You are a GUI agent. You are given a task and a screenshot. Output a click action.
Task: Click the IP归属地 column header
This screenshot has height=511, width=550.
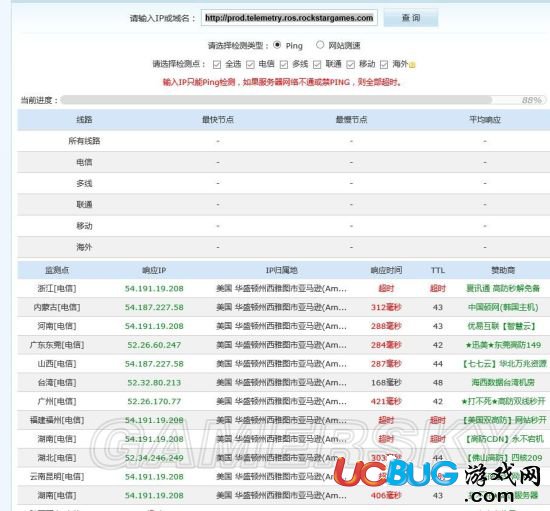pyautogui.click(x=282, y=270)
